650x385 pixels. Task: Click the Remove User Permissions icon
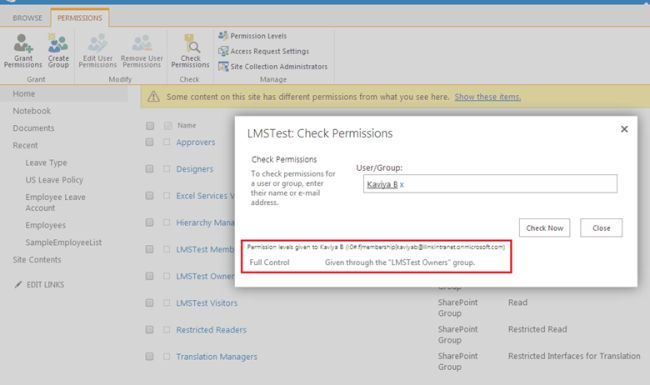(142, 43)
